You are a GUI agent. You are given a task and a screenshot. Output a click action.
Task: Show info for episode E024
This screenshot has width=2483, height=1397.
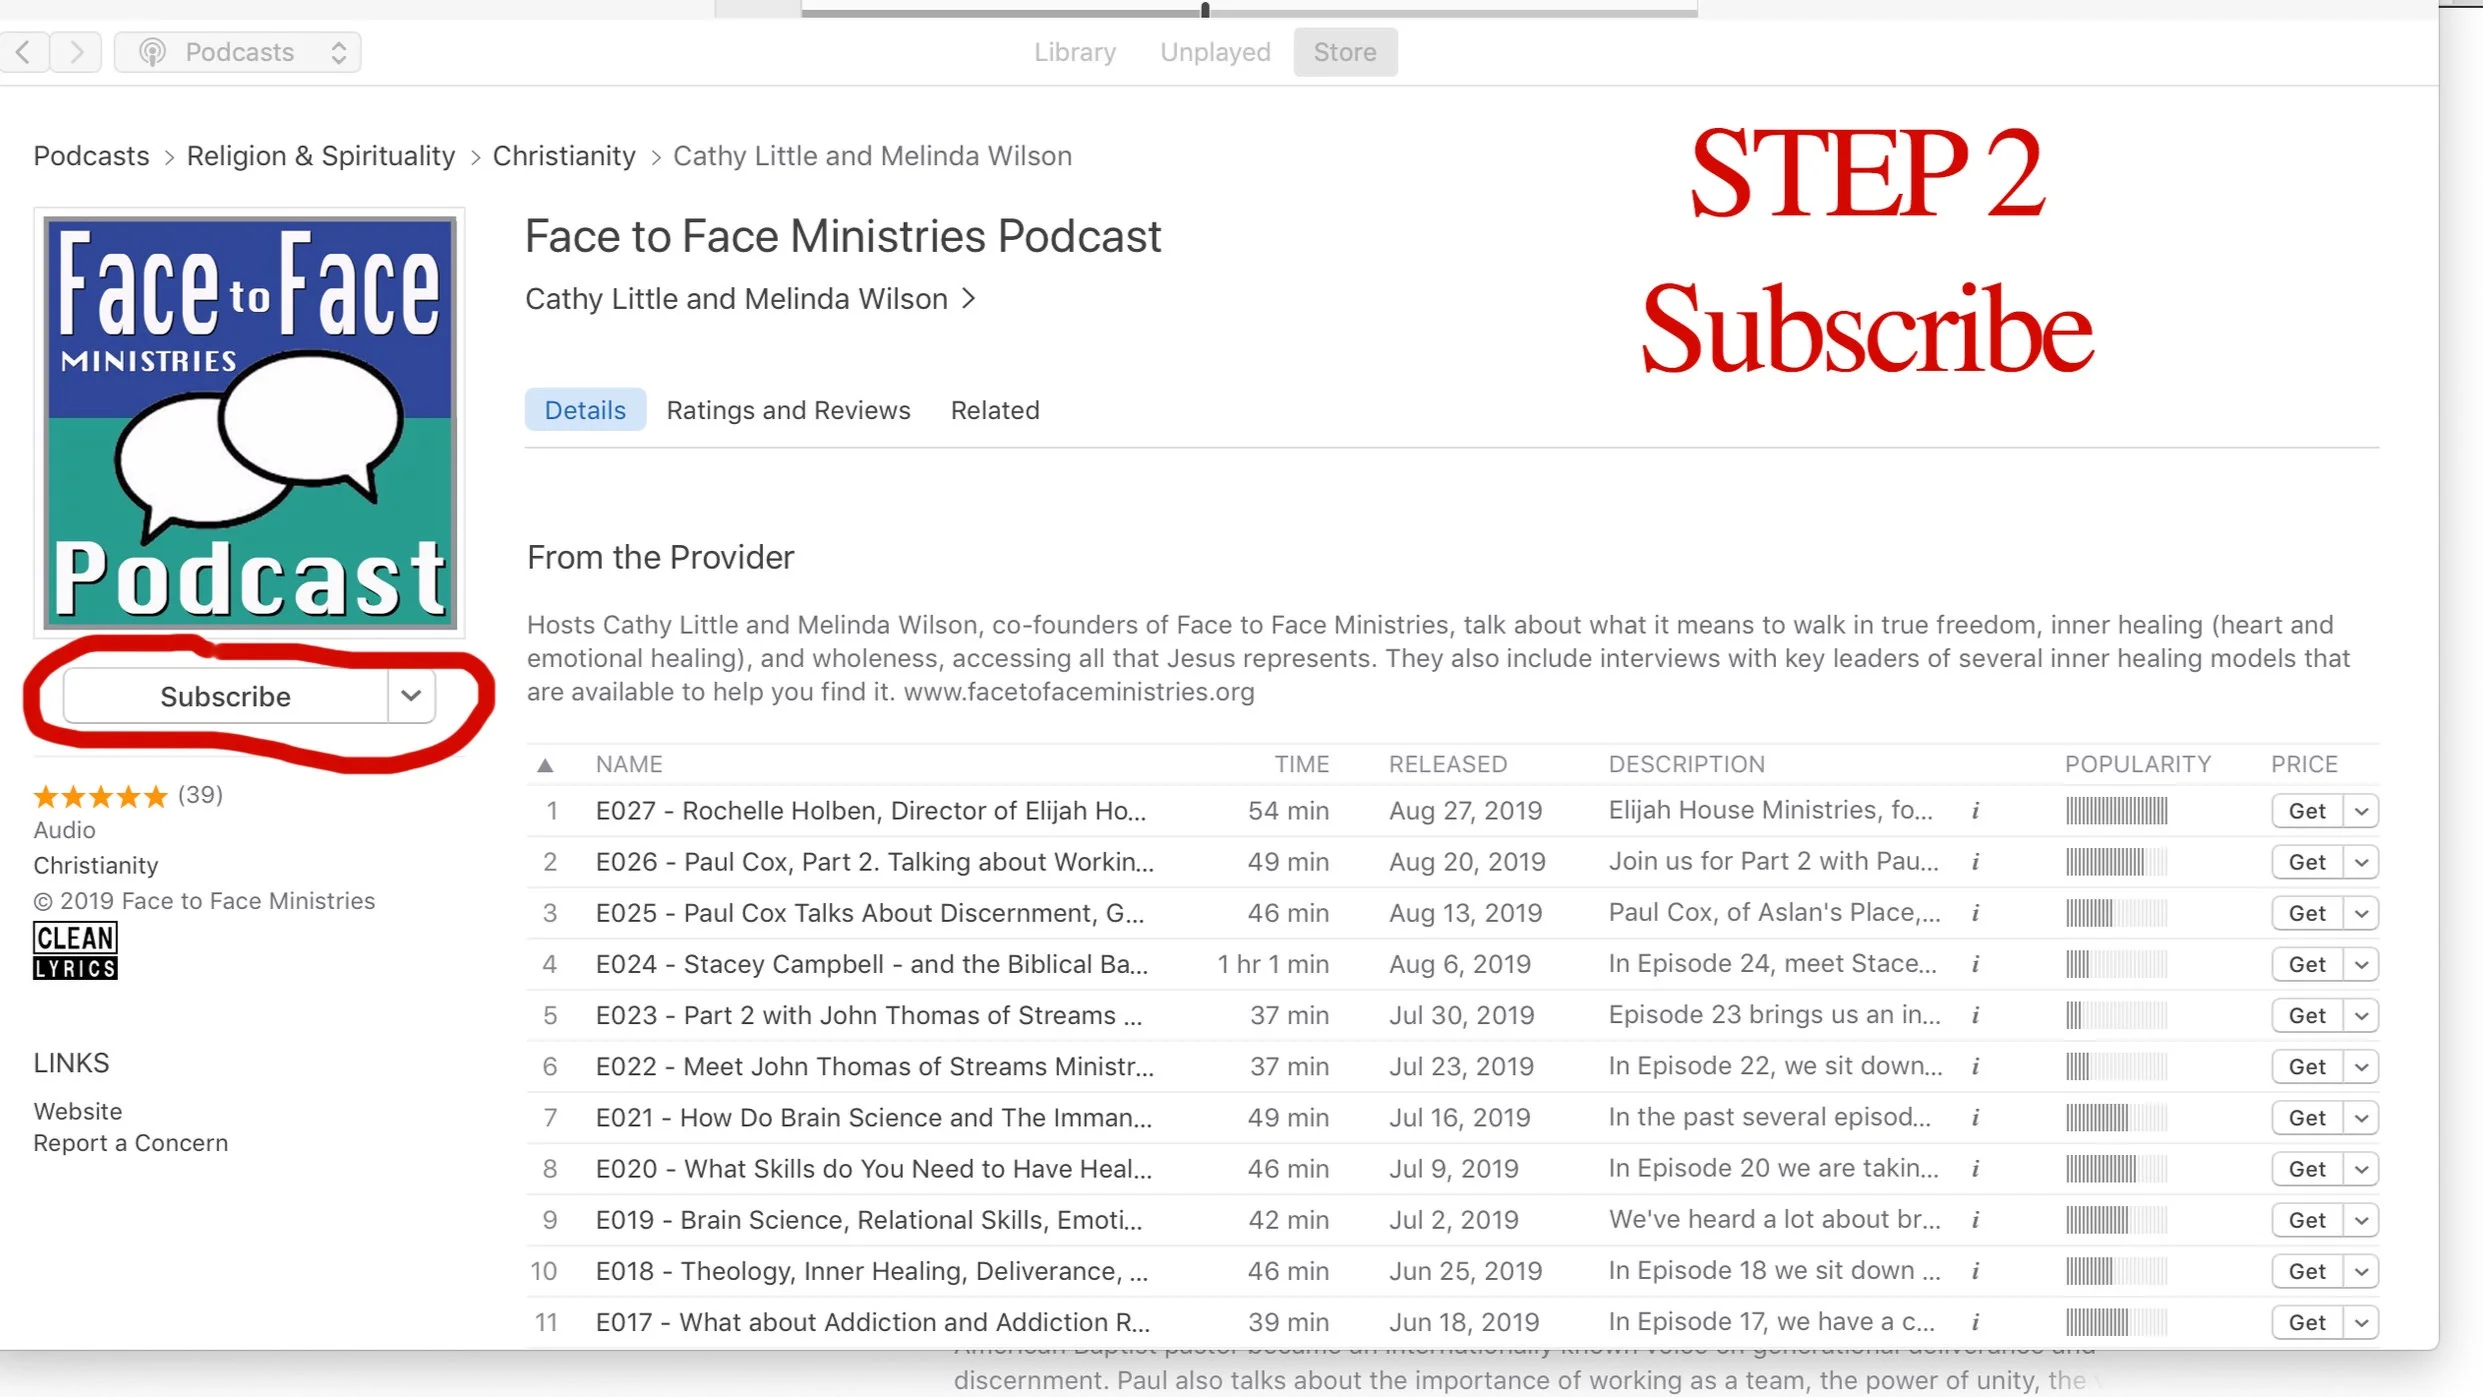(x=1976, y=964)
